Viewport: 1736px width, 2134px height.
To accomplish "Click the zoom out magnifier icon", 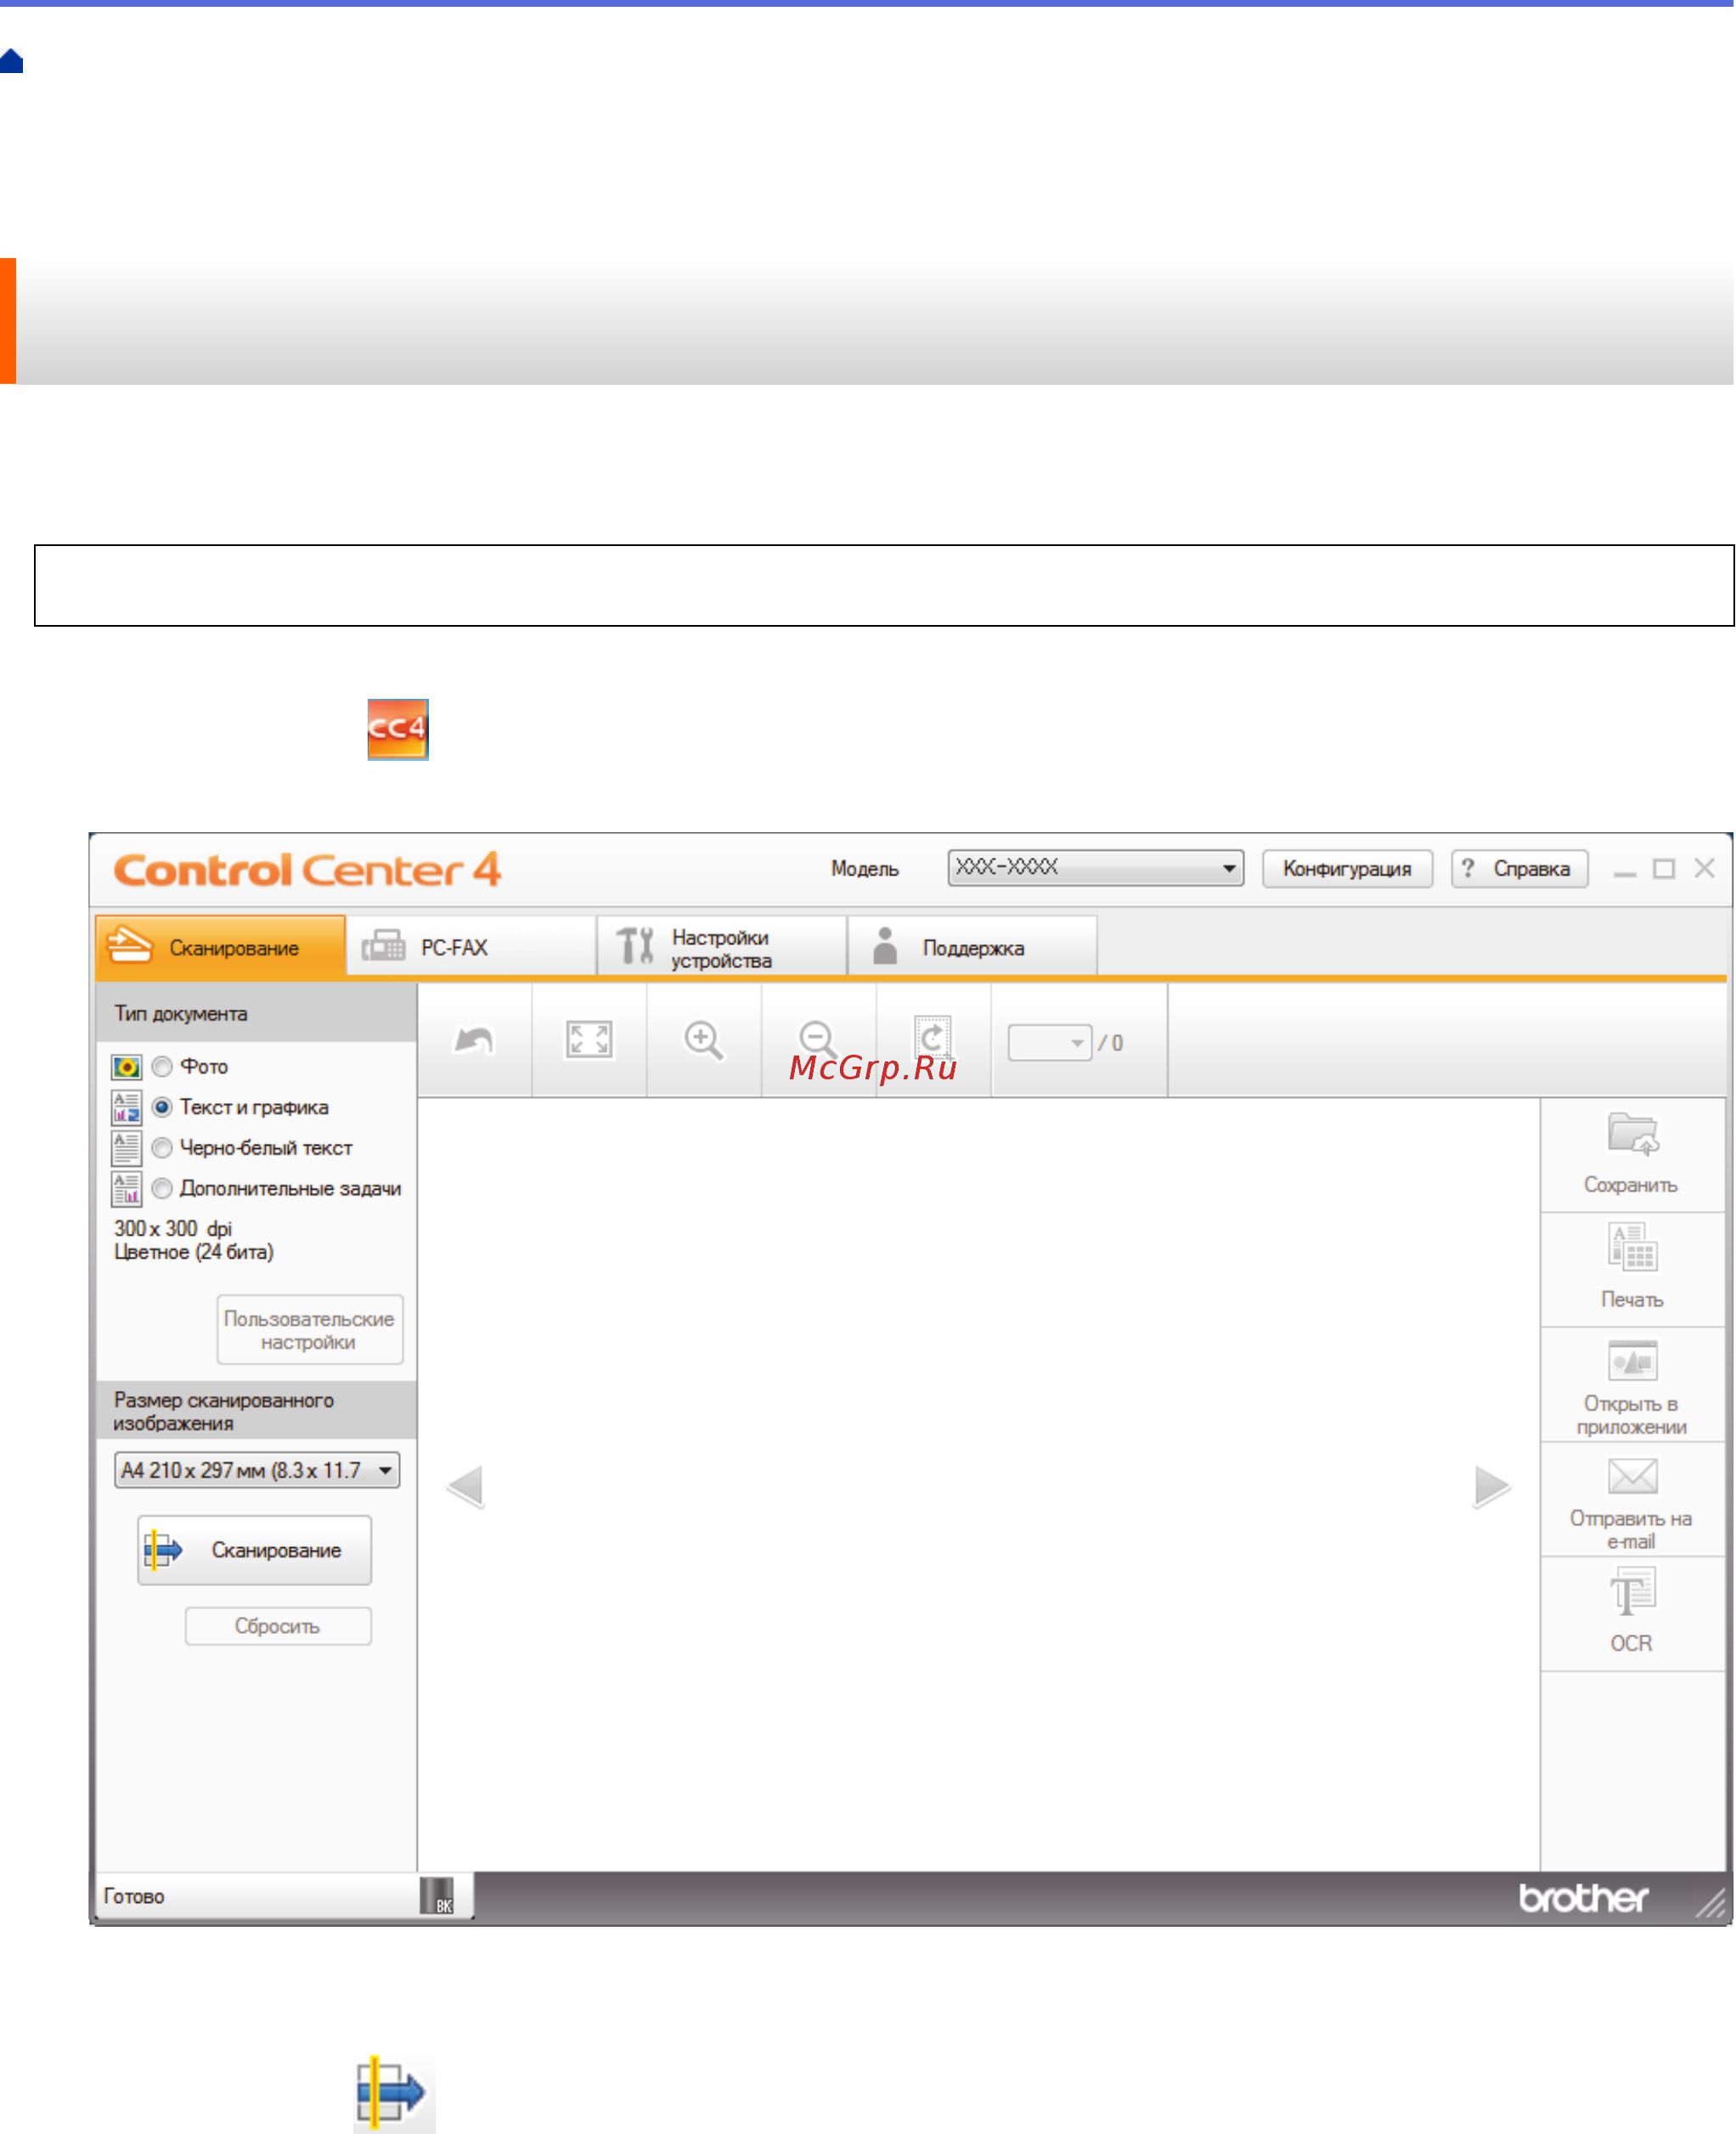I will [x=818, y=1040].
